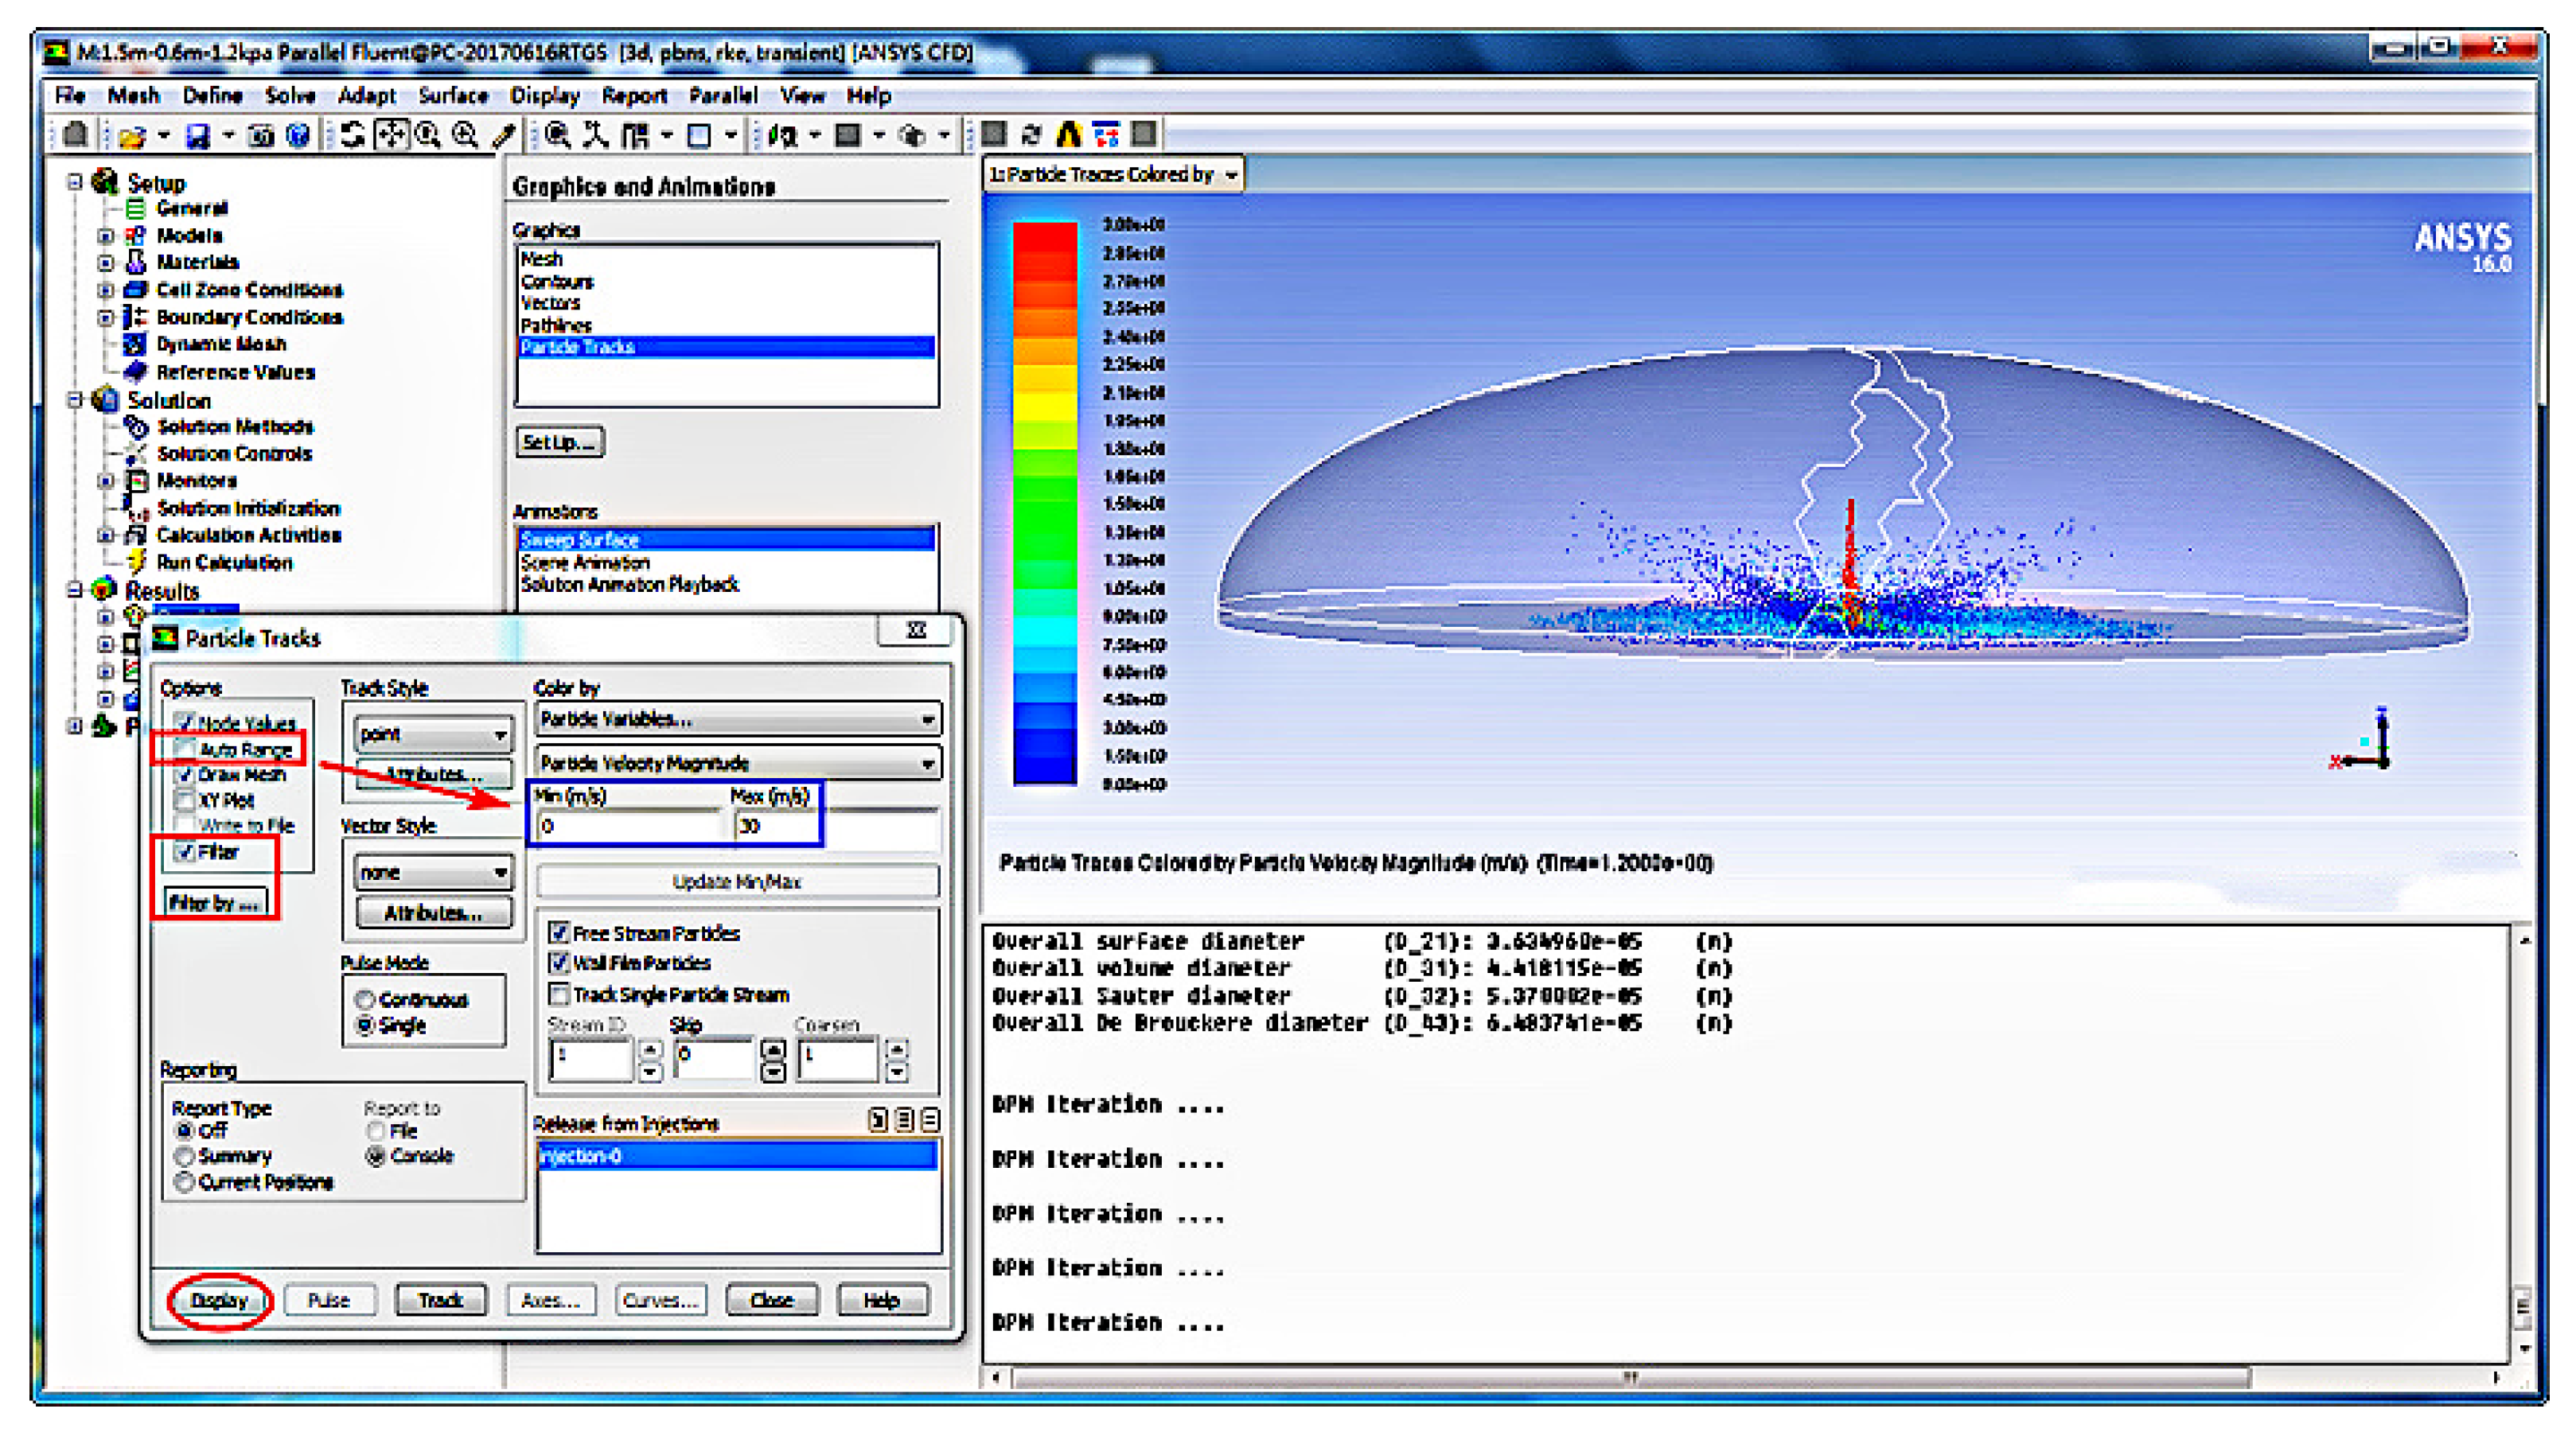Increment the Skip value stepper
This screenshot has height=1436, width=2576.
coord(773,1050)
